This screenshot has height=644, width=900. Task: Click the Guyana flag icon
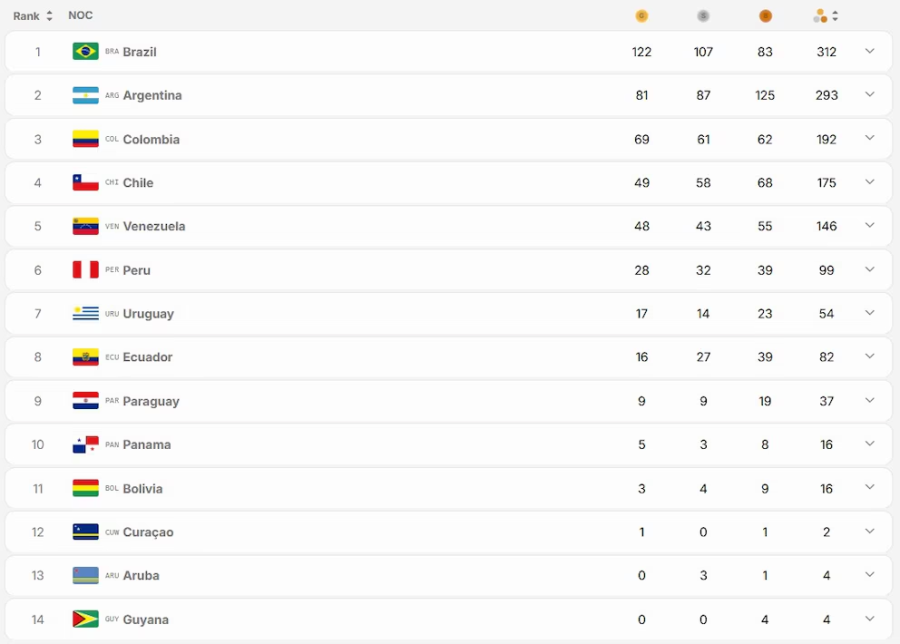coord(86,619)
